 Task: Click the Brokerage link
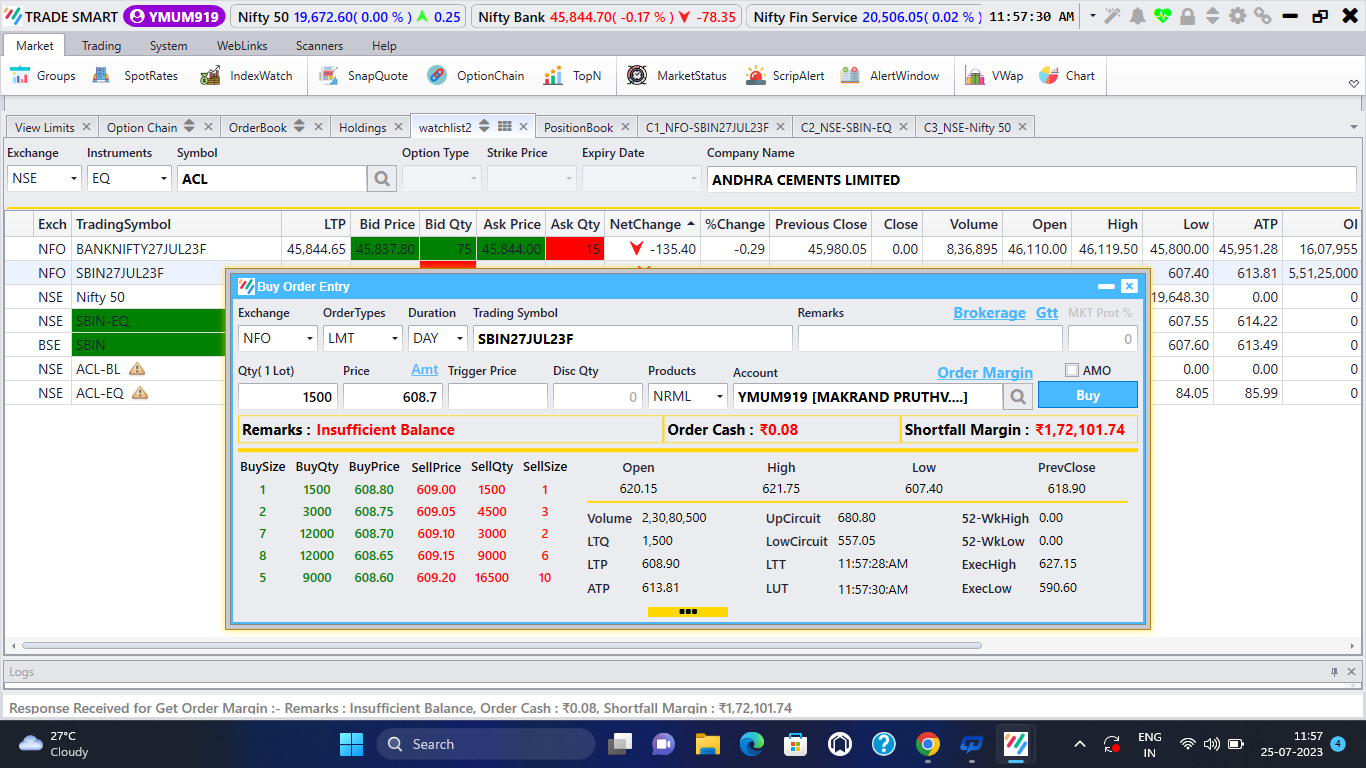pyautogui.click(x=989, y=313)
